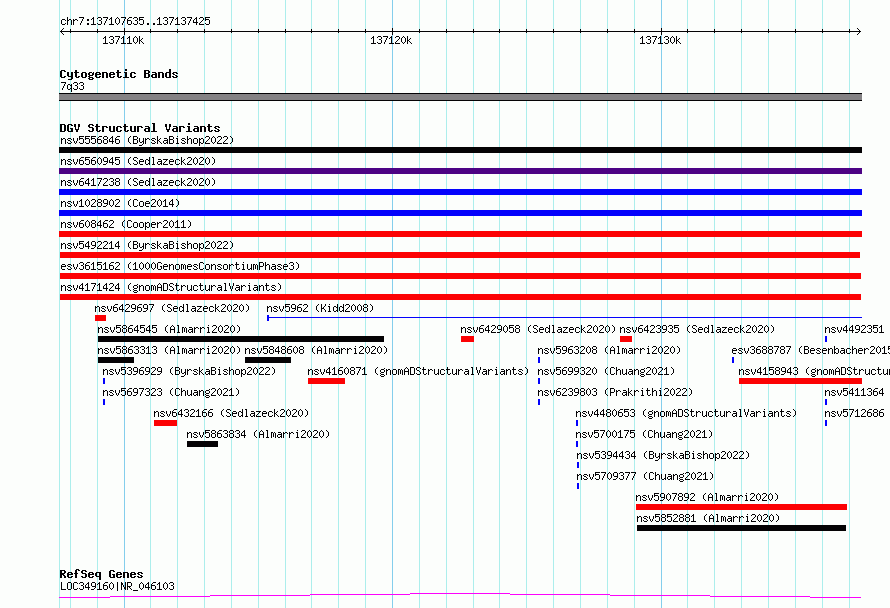Select the nsv6560945 purple variant bar
Image resolution: width=890 pixels, height=608 pixels.
460,171
